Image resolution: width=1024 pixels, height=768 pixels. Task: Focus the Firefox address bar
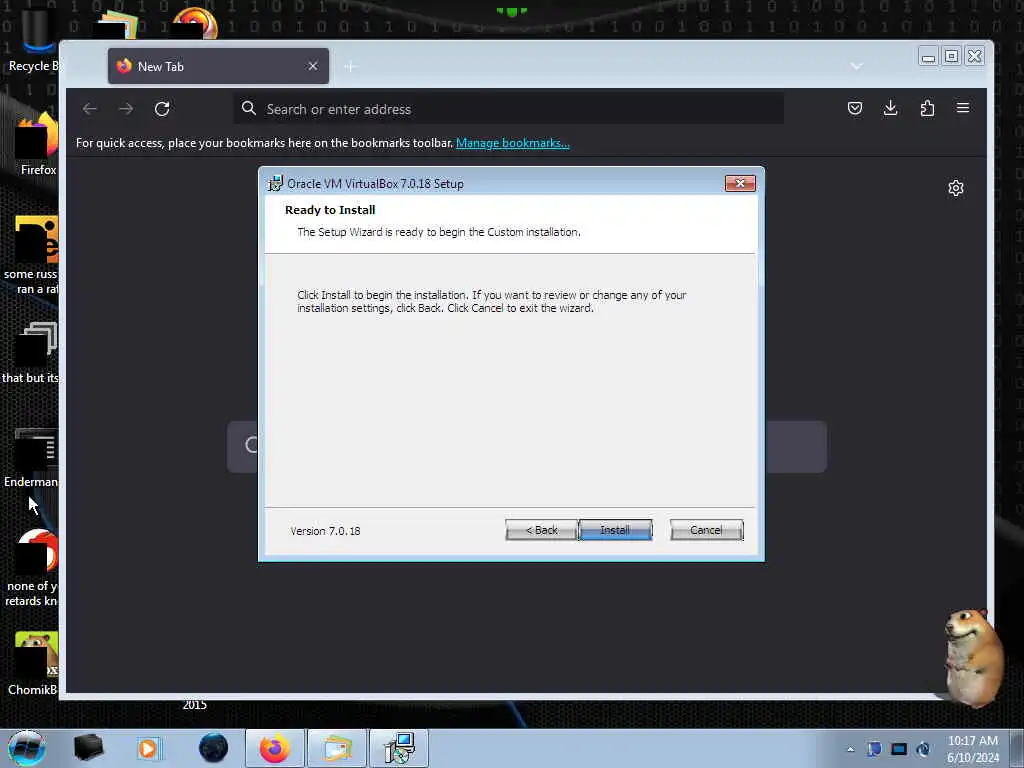509,109
